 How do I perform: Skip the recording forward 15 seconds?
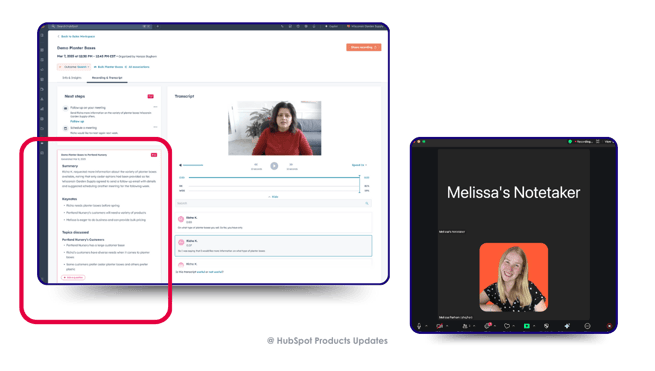pos(292,166)
